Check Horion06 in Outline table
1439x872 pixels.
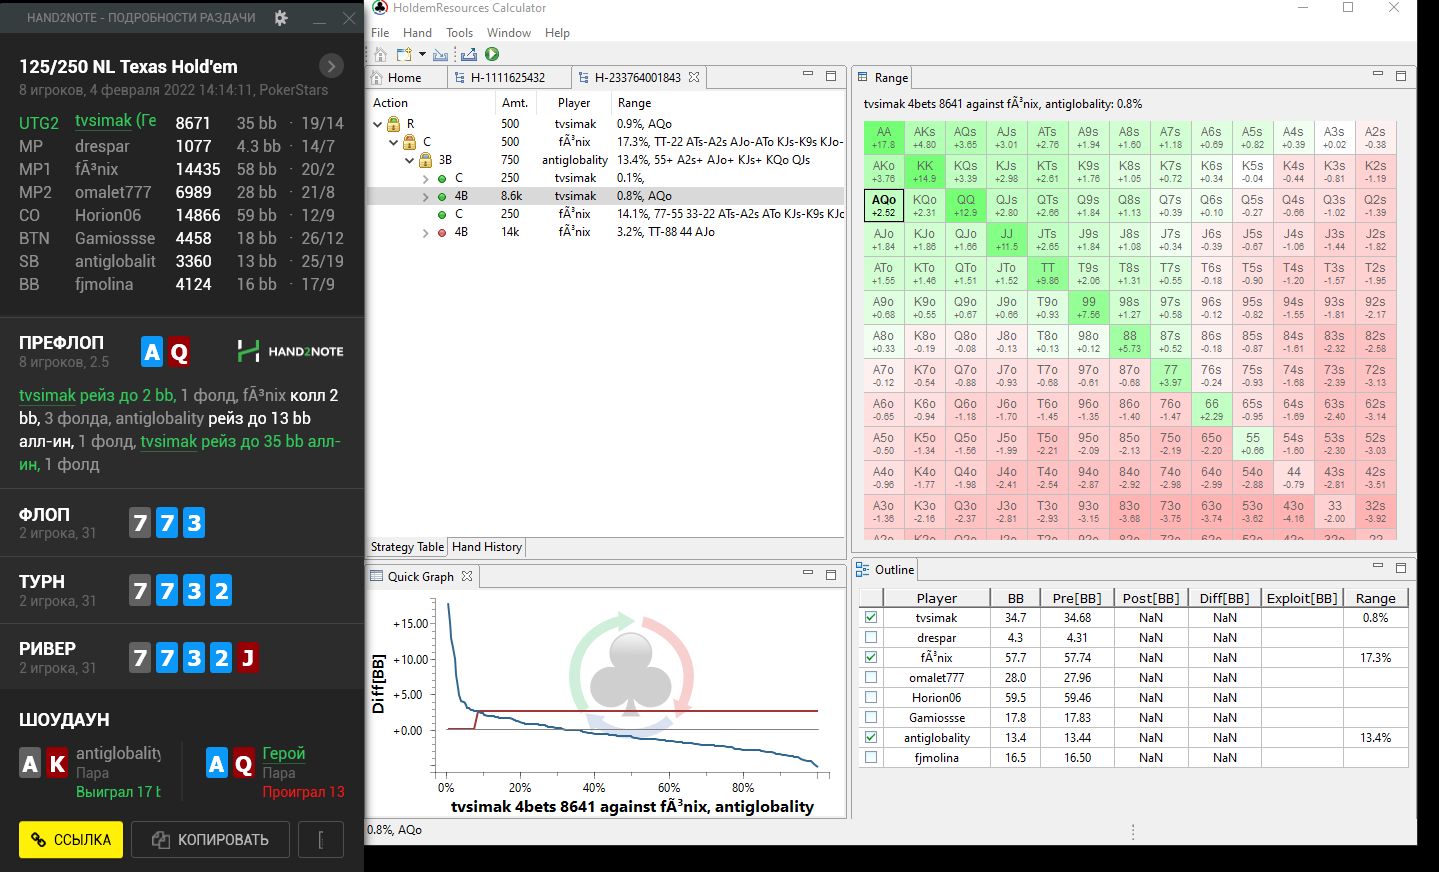coord(871,697)
